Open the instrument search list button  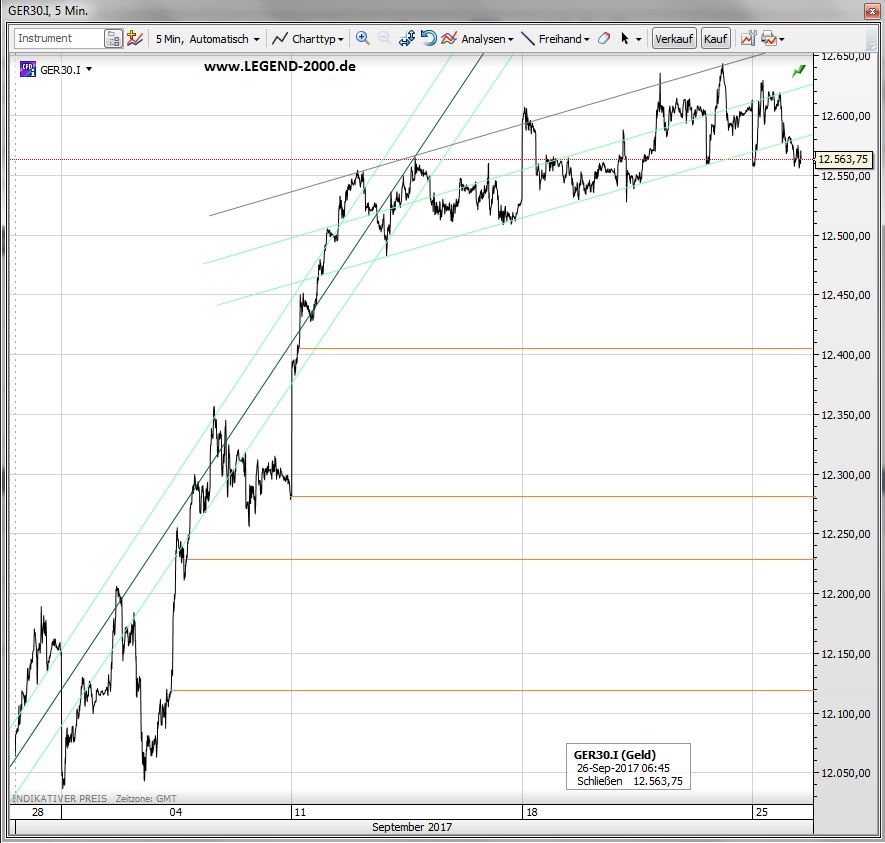point(113,38)
